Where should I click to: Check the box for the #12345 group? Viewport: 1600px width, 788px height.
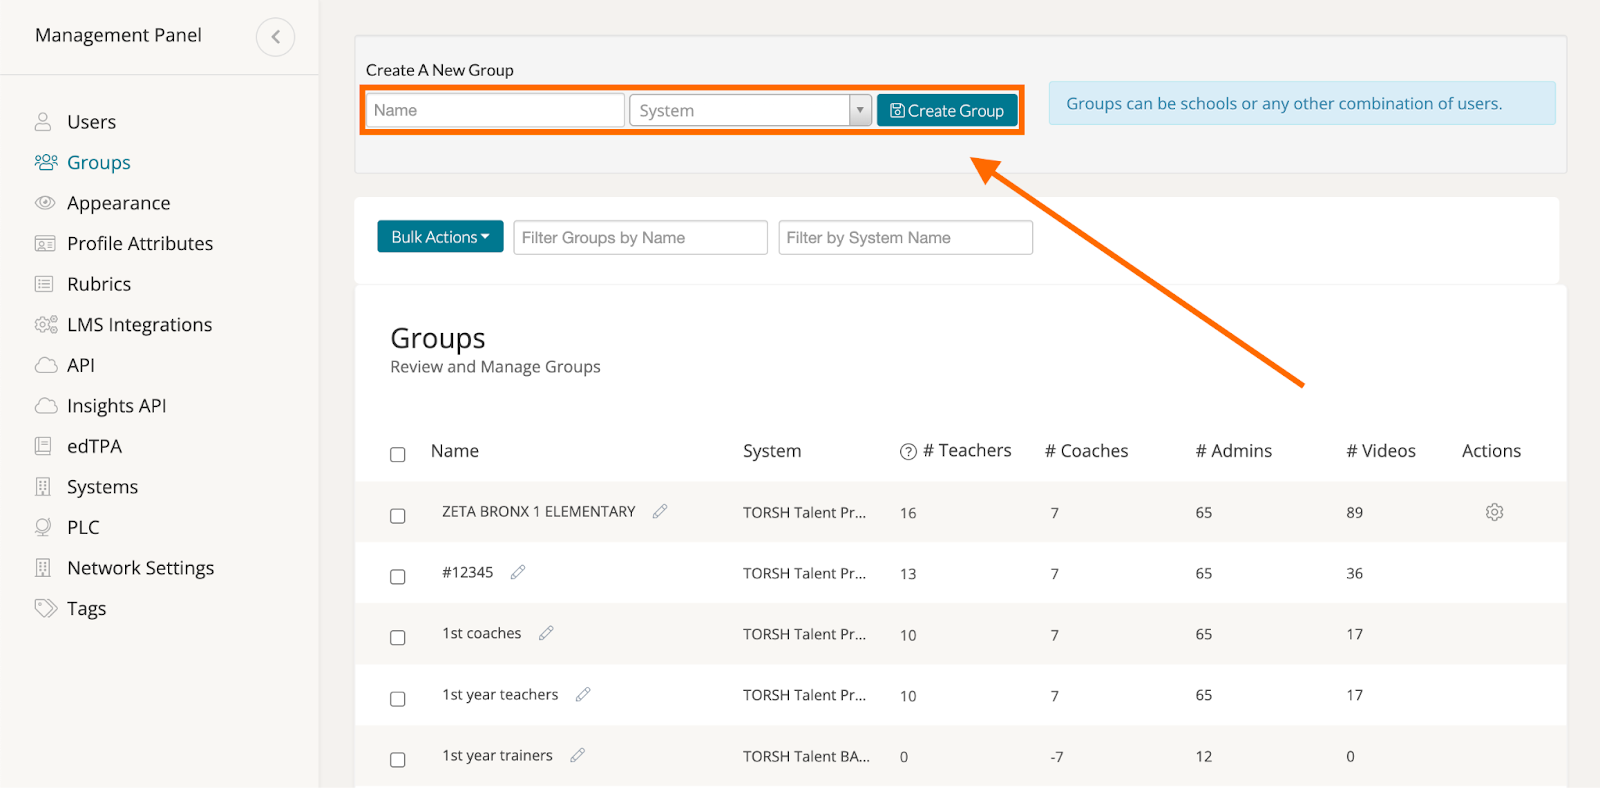[x=398, y=577]
